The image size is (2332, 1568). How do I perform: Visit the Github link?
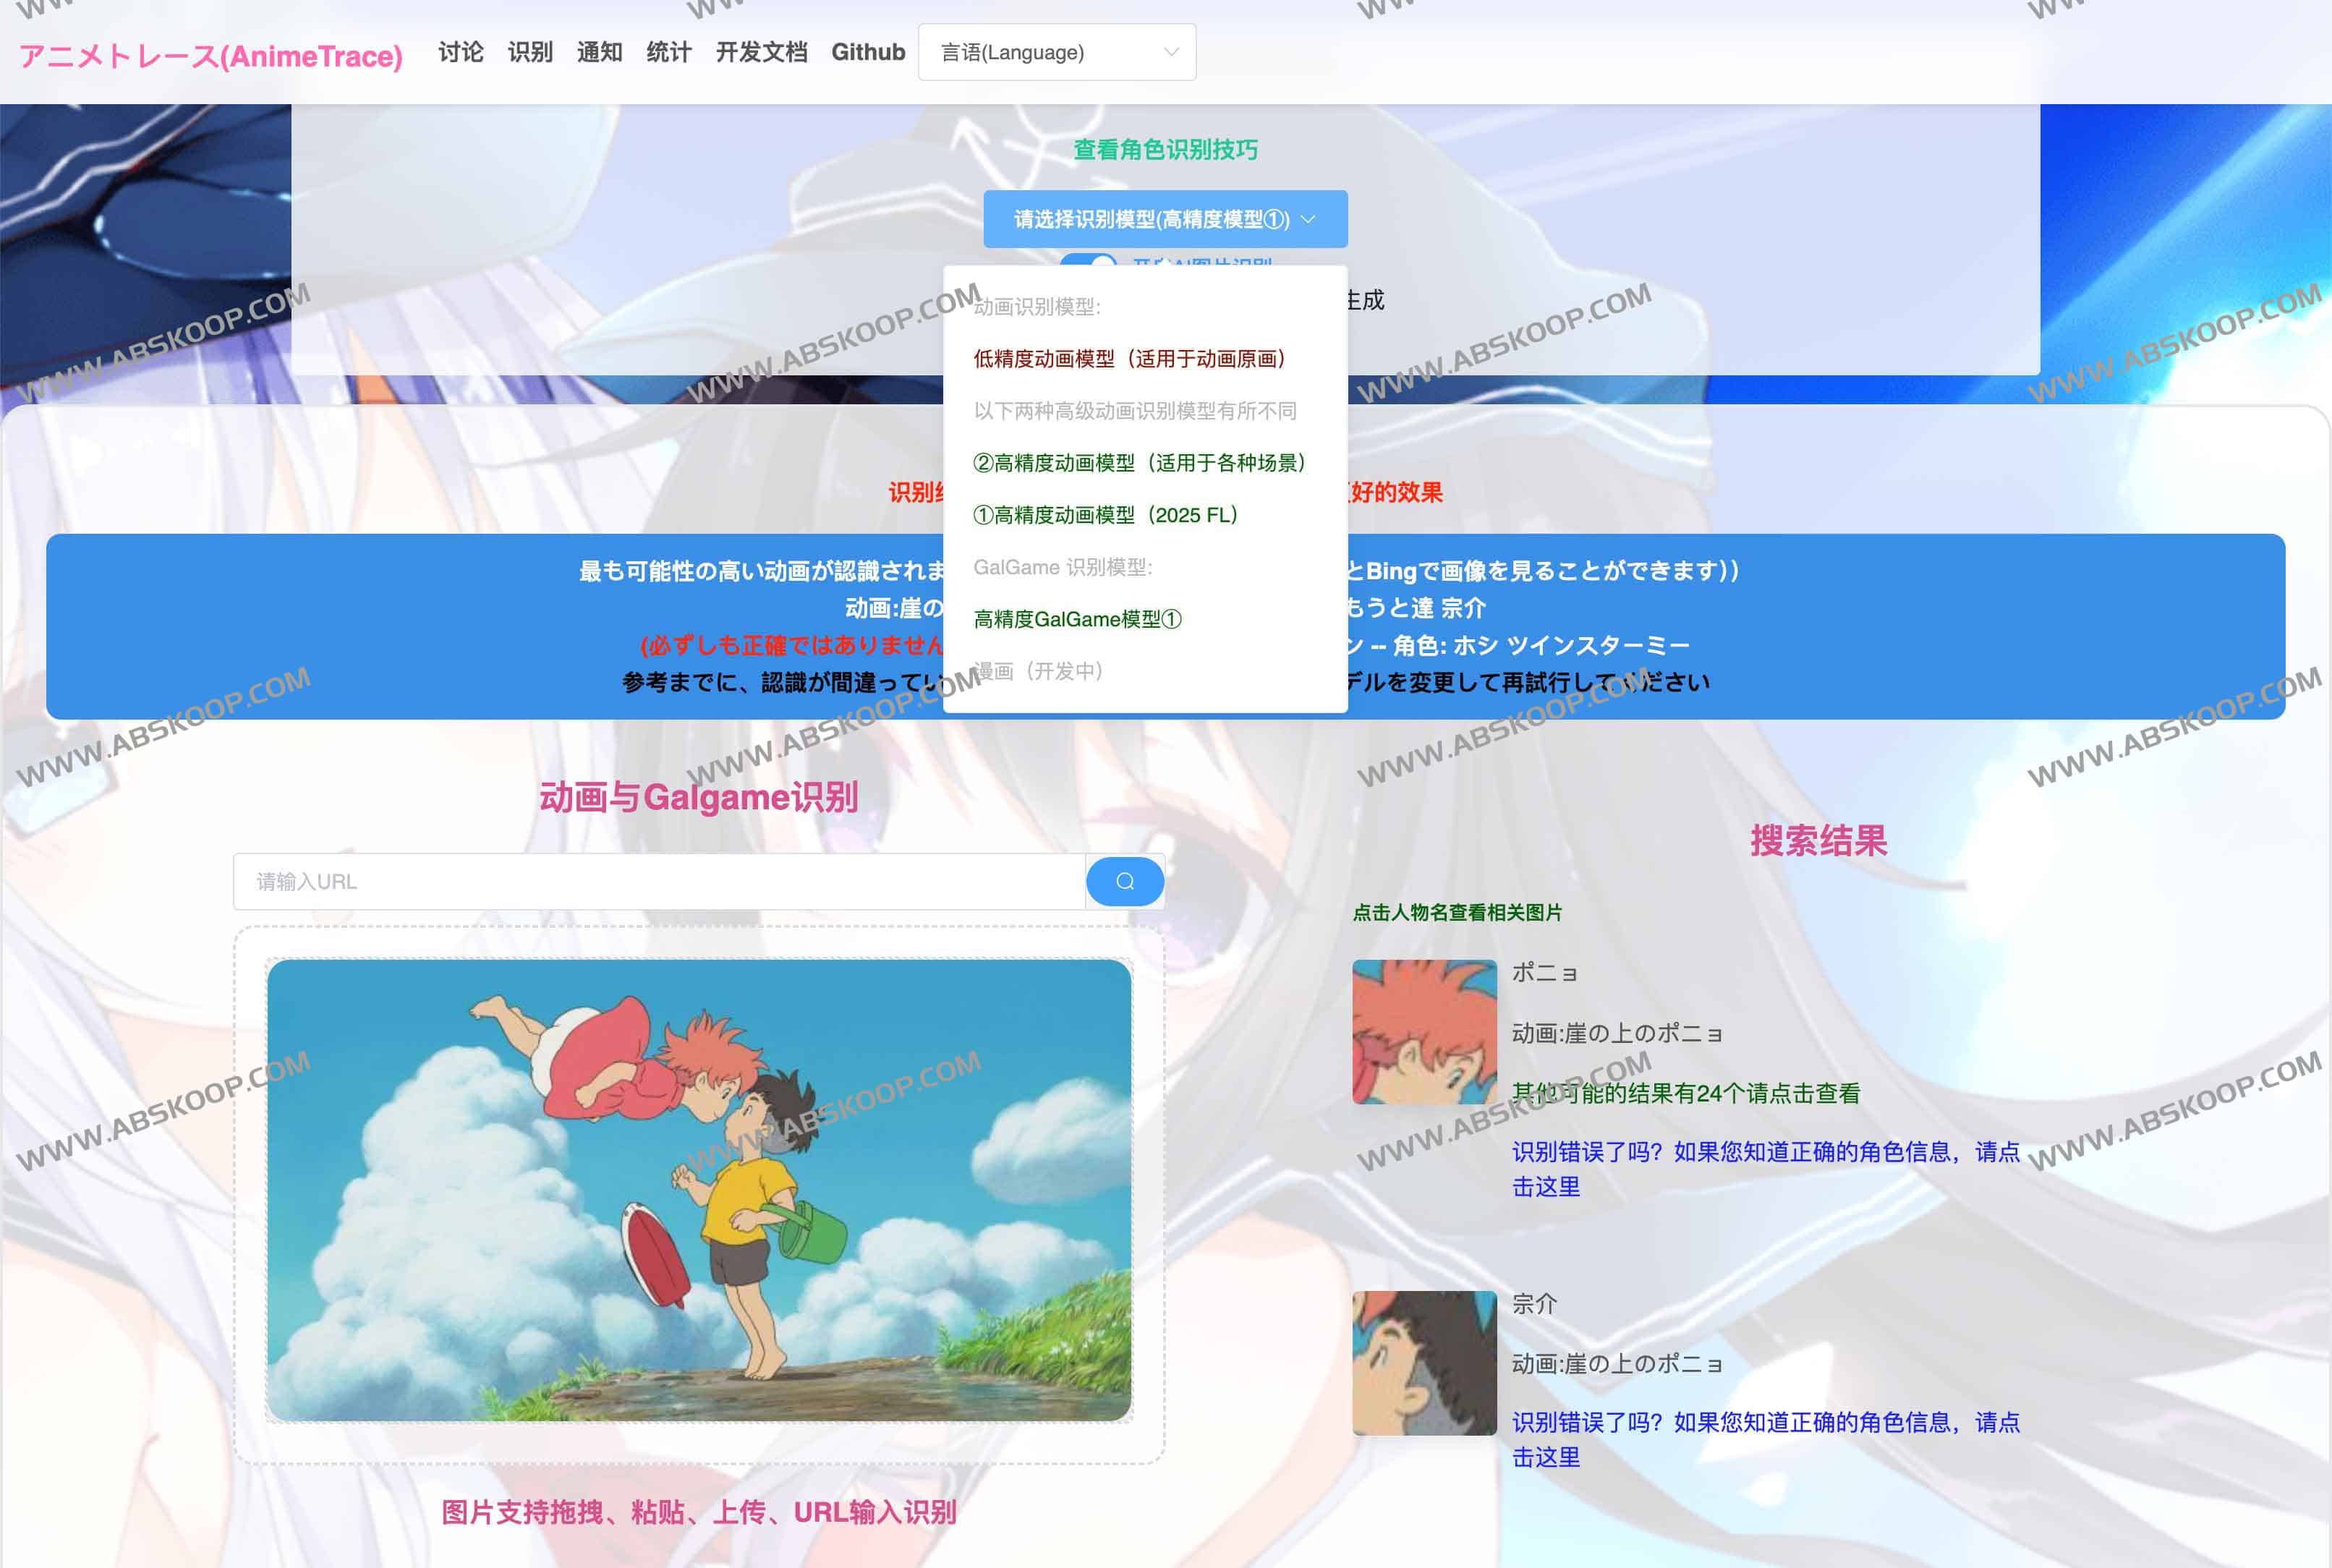pyautogui.click(x=868, y=52)
